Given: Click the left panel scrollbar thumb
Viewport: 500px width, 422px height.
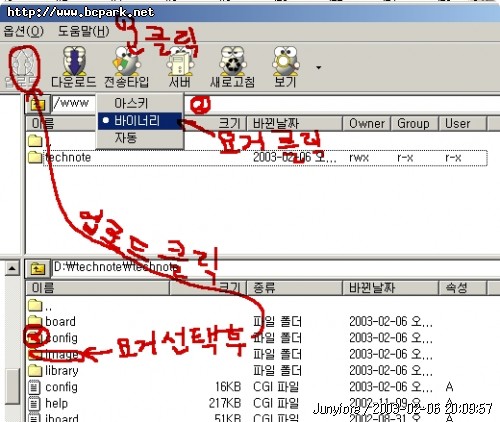Looking at the screenshot, I should pos(12,387).
